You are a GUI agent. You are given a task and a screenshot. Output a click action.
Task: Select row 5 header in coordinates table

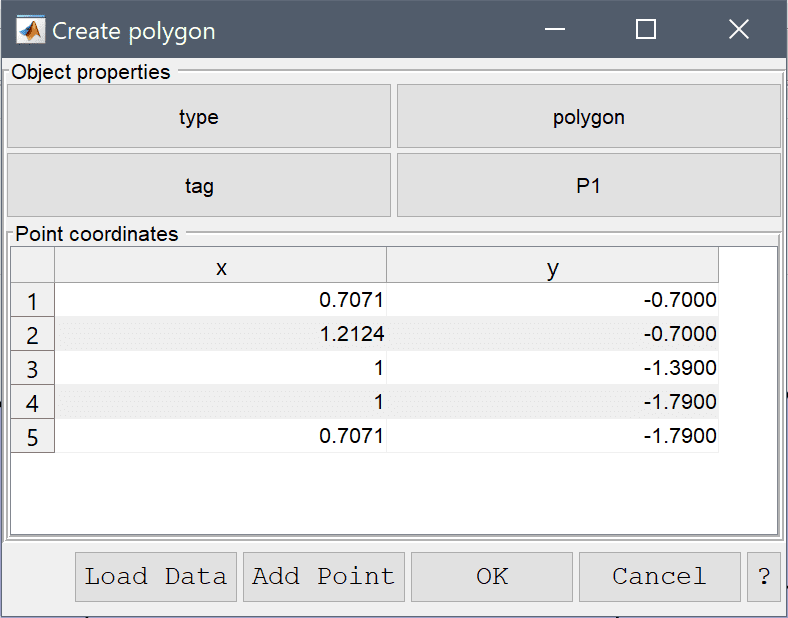[x=33, y=436]
